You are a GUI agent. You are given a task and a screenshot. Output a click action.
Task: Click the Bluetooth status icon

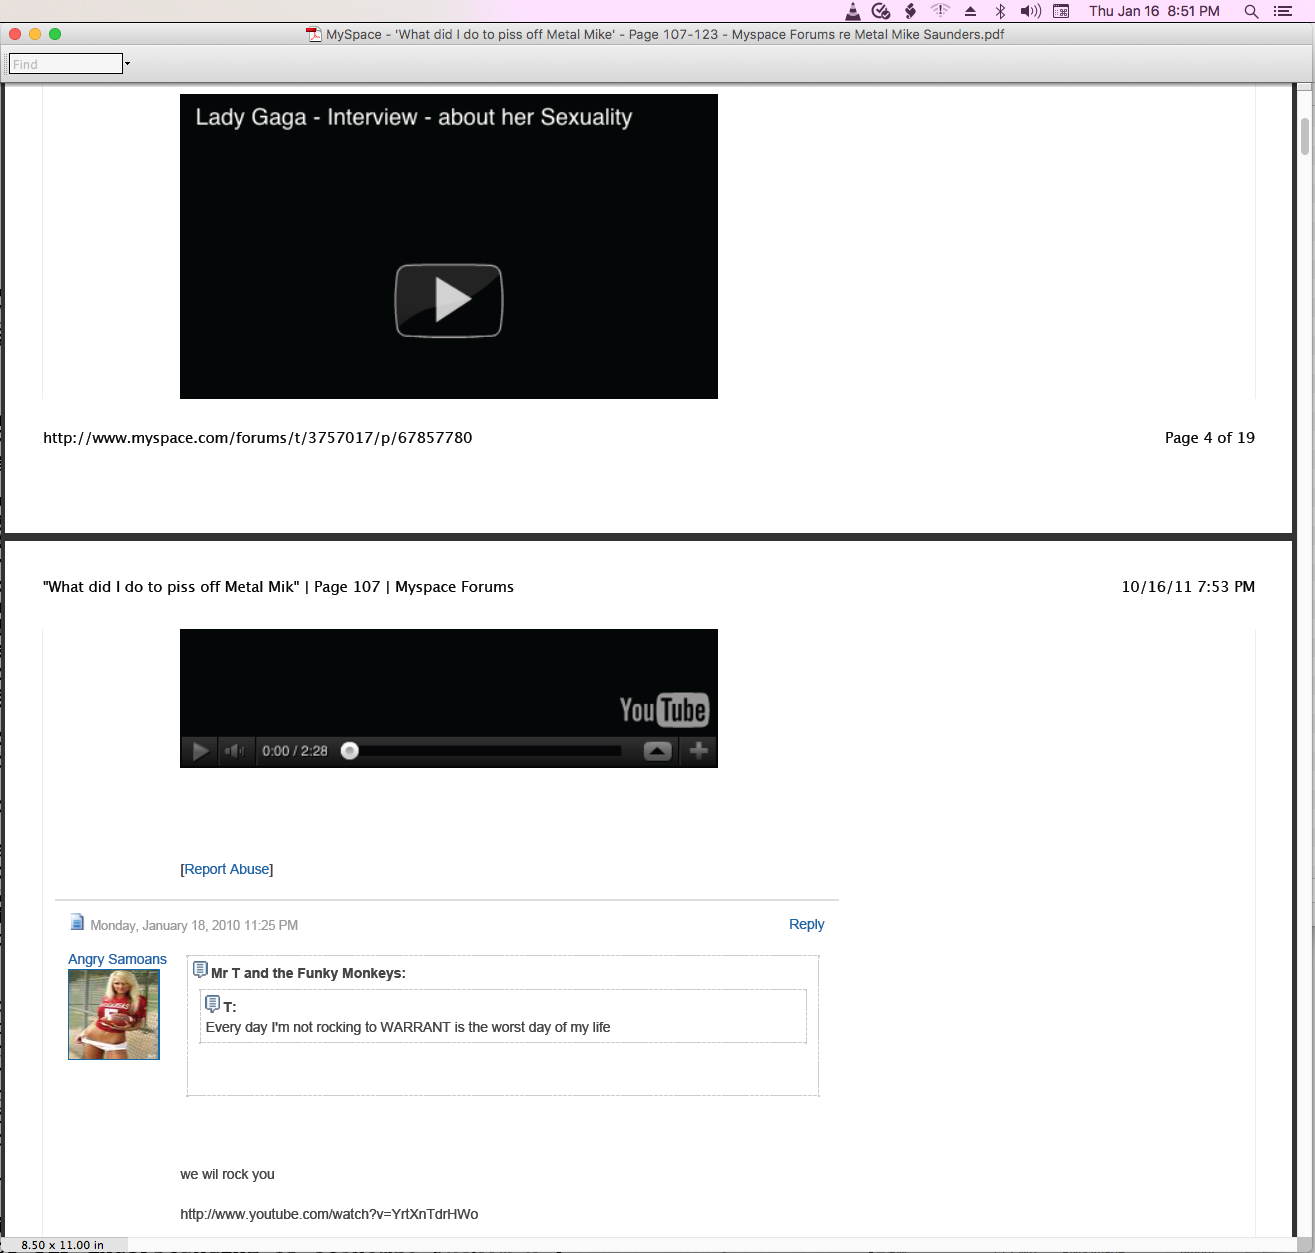[999, 11]
